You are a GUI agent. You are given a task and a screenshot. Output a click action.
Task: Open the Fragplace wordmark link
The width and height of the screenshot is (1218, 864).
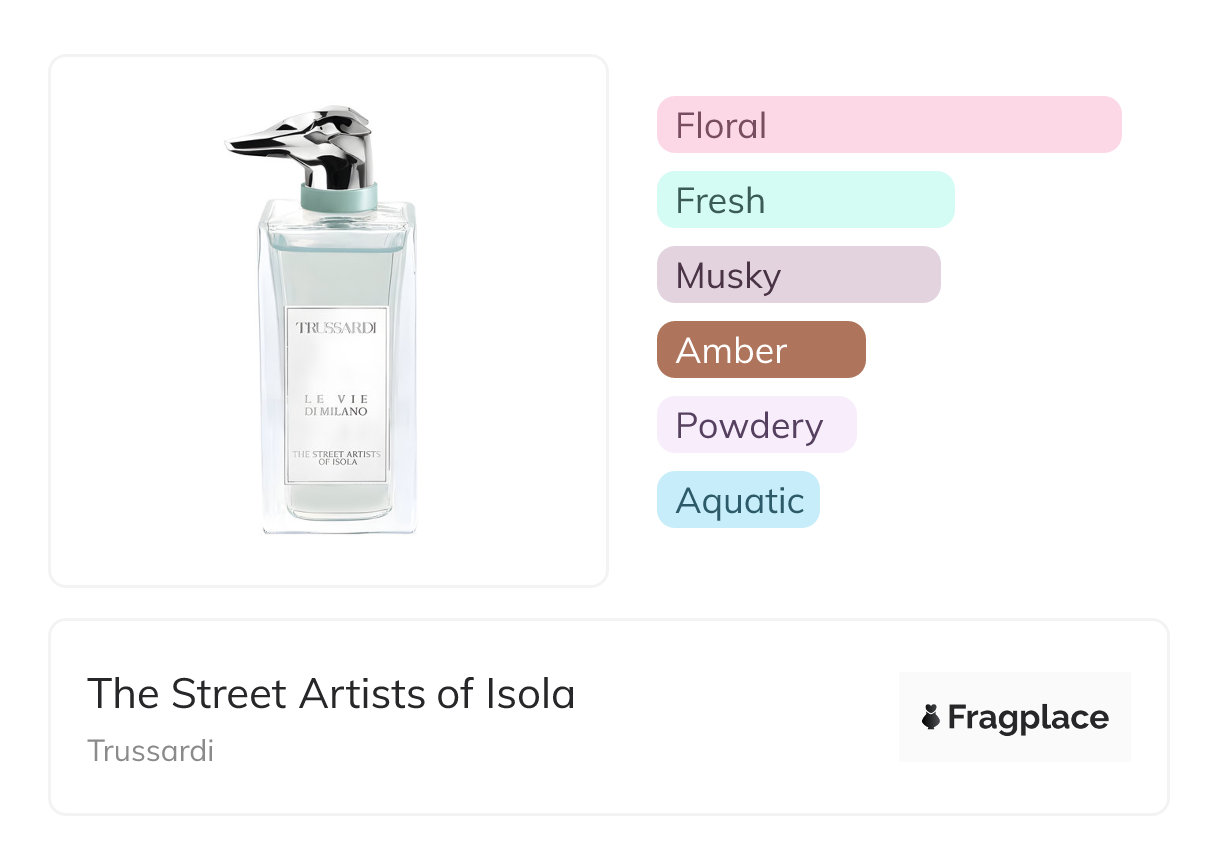pyautogui.click(x=1014, y=717)
